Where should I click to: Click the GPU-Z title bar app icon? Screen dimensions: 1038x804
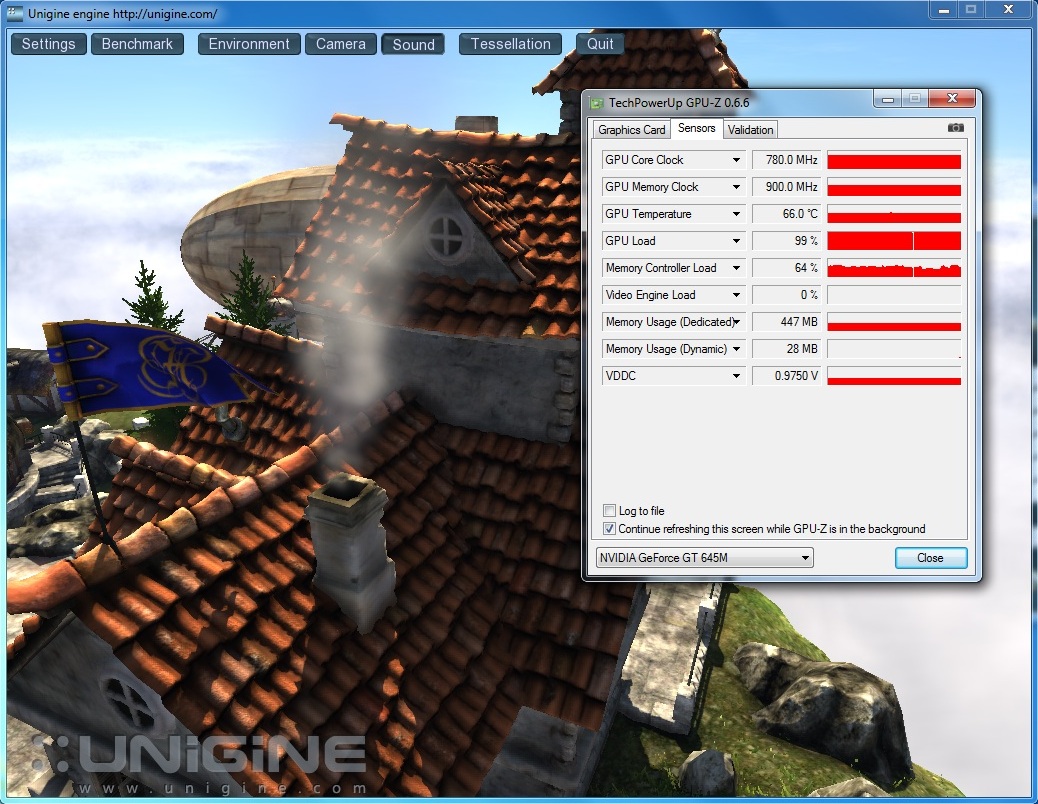[x=596, y=103]
